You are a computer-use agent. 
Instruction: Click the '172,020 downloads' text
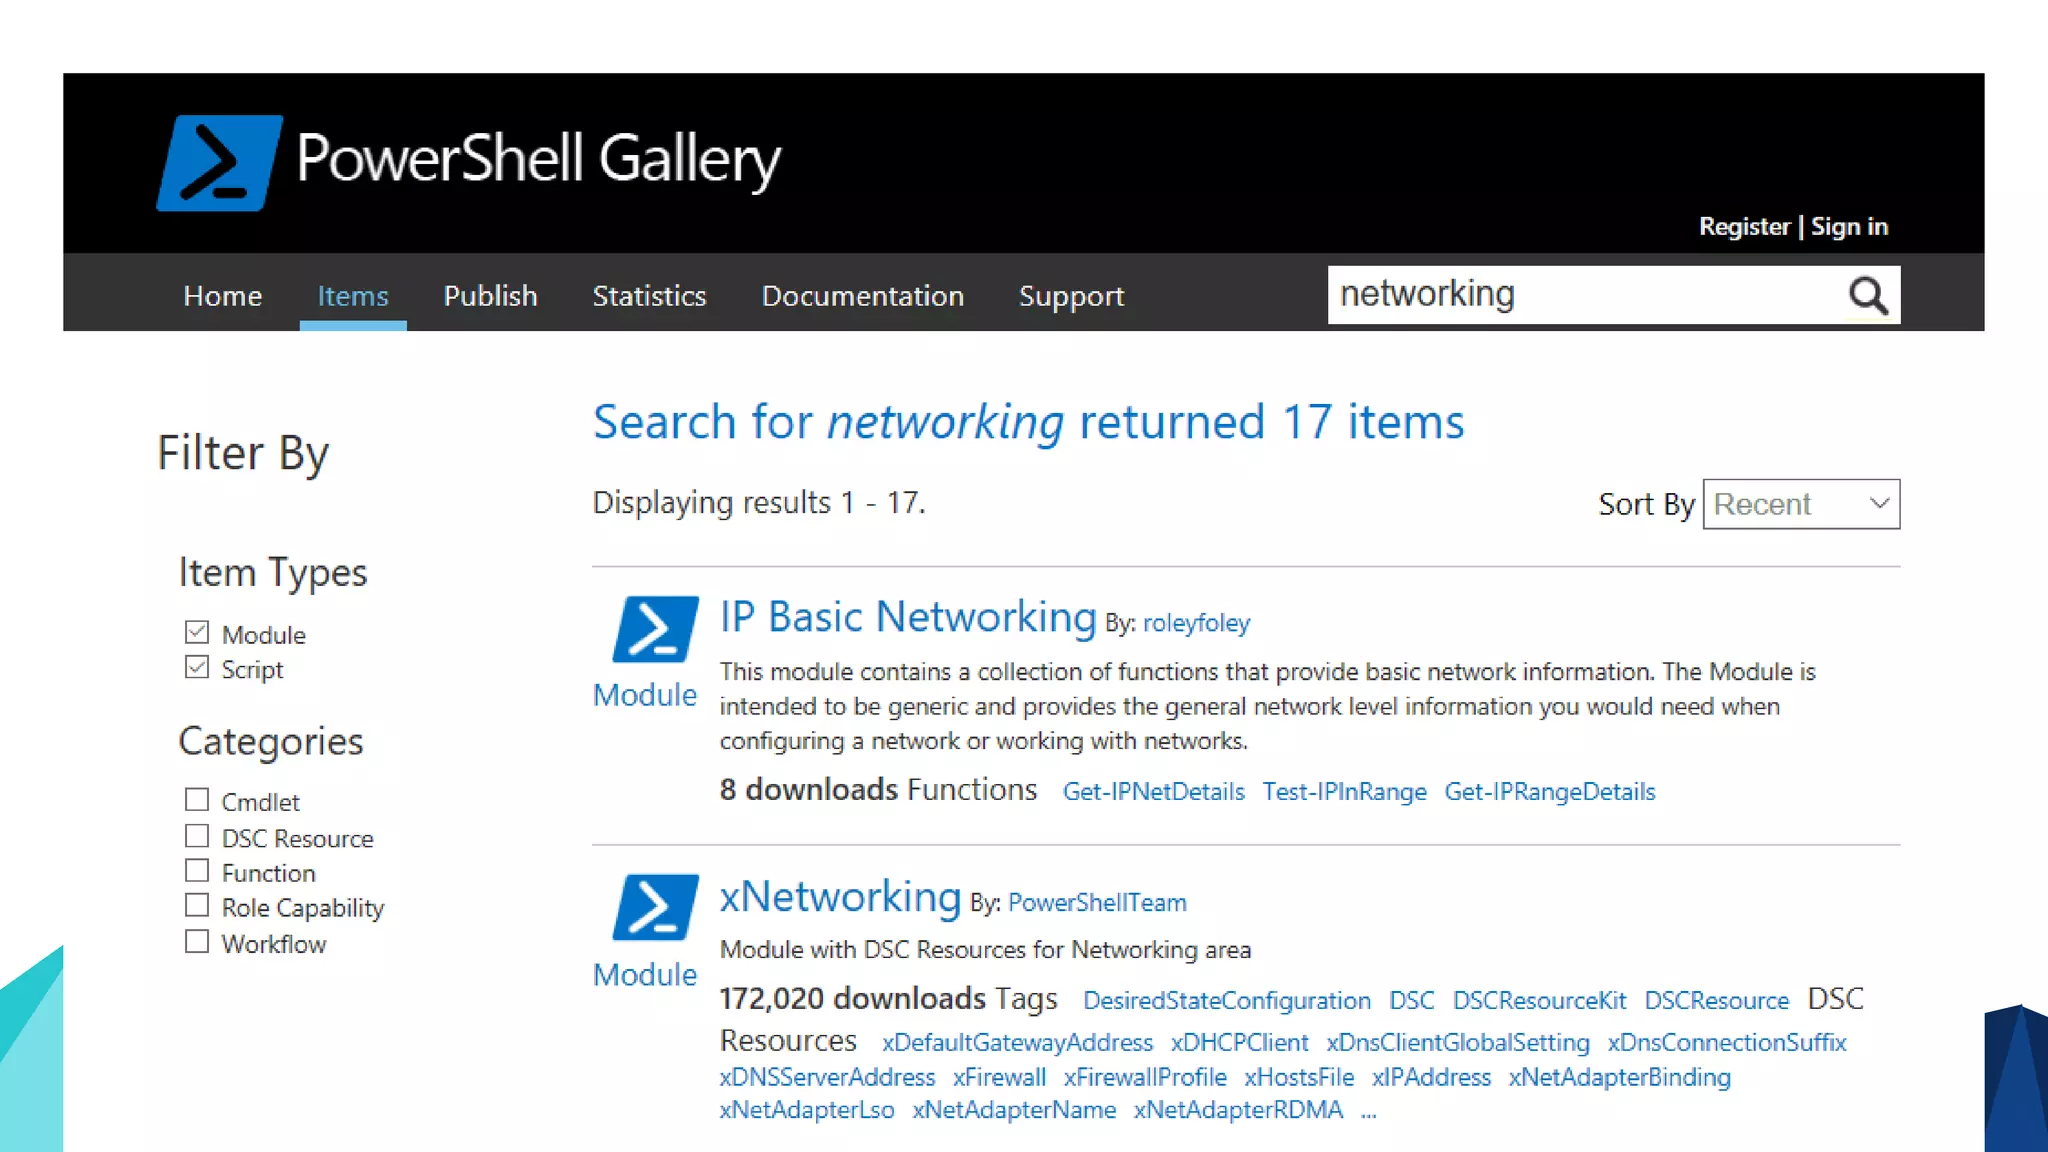click(x=853, y=999)
